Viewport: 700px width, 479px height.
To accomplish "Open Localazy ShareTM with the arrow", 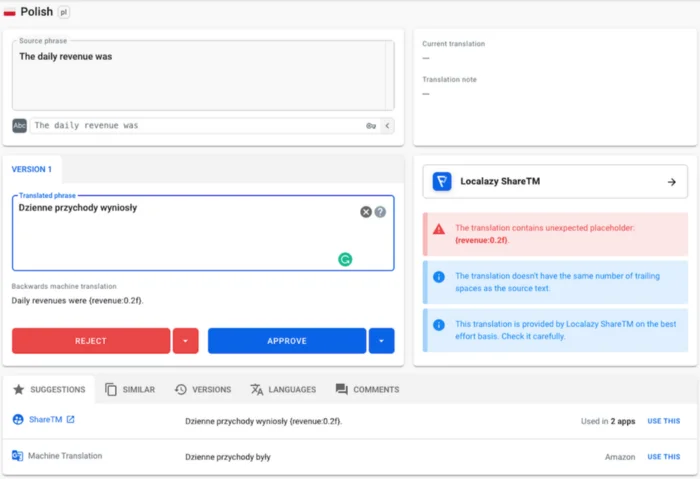I will (671, 182).
